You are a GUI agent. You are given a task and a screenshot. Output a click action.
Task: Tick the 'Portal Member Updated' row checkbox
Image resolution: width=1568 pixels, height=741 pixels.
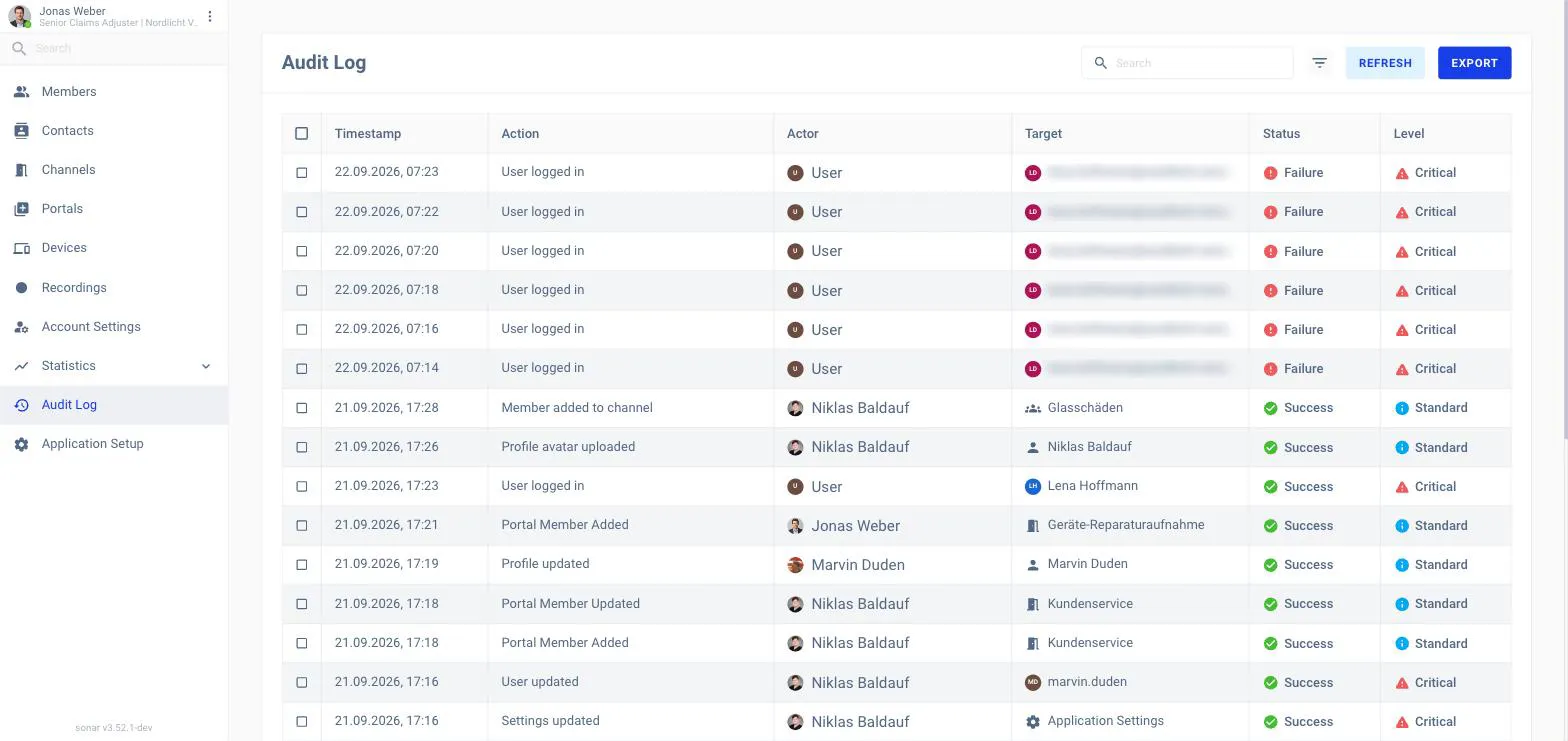pyautogui.click(x=302, y=604)
